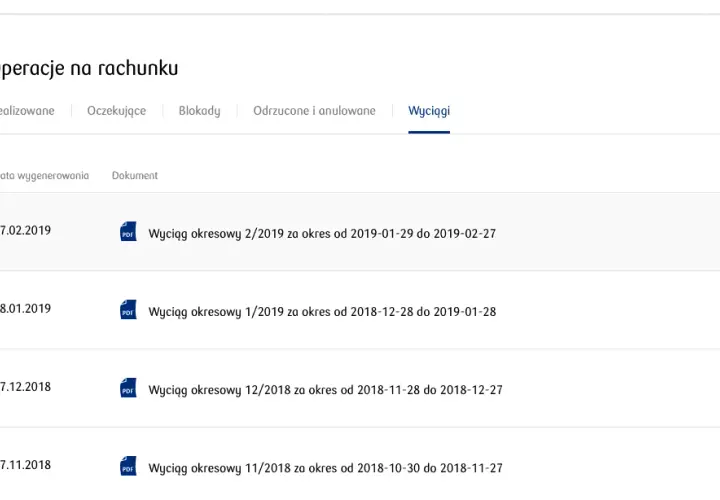Click PDF icon for statement 11/2018
720x500 pixels.
click(128, 466)
